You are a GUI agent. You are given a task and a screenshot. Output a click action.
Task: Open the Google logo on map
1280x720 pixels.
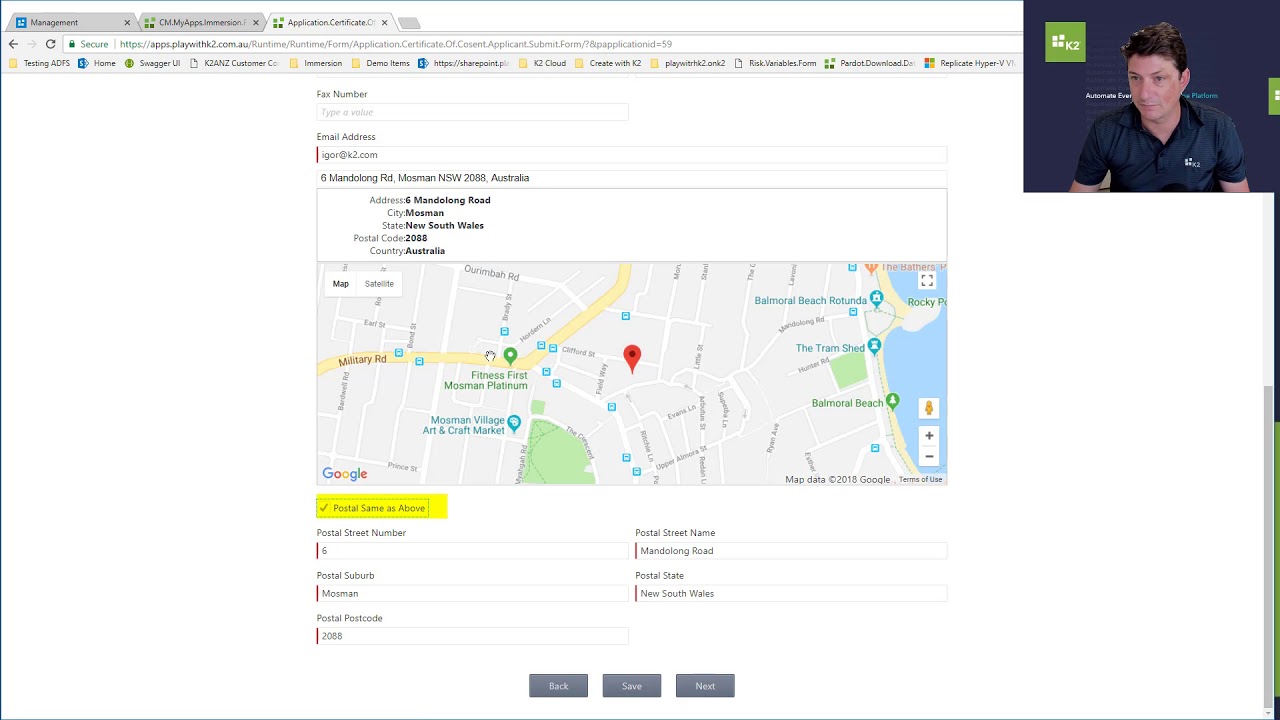[x=345, y=474]
